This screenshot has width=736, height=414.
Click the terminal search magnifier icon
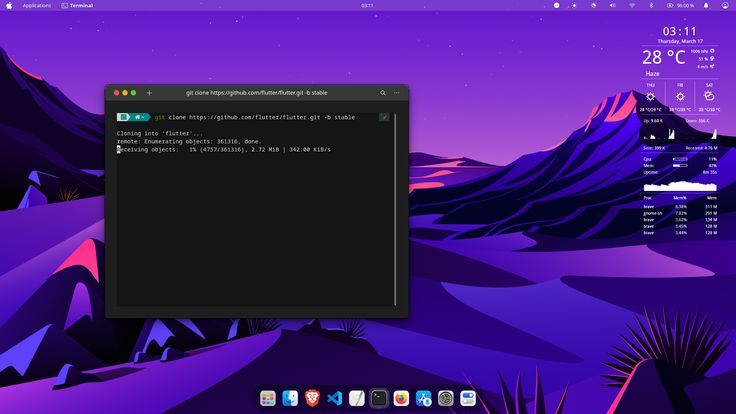click(x=383, y=92)
